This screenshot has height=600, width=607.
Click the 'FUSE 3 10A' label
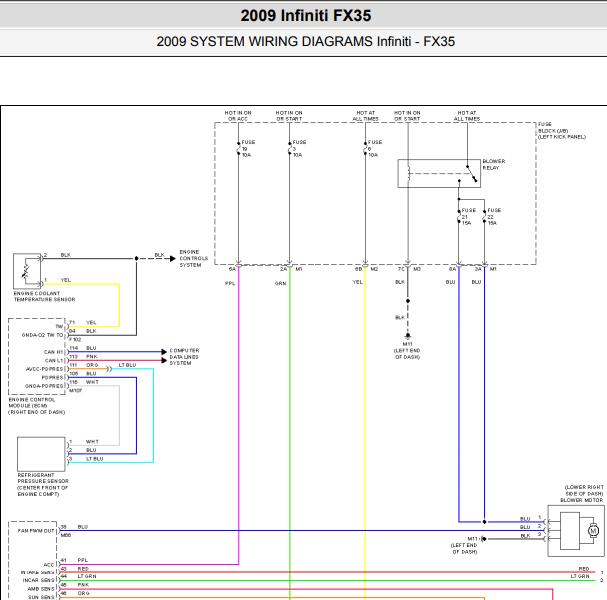coord(299,149)
